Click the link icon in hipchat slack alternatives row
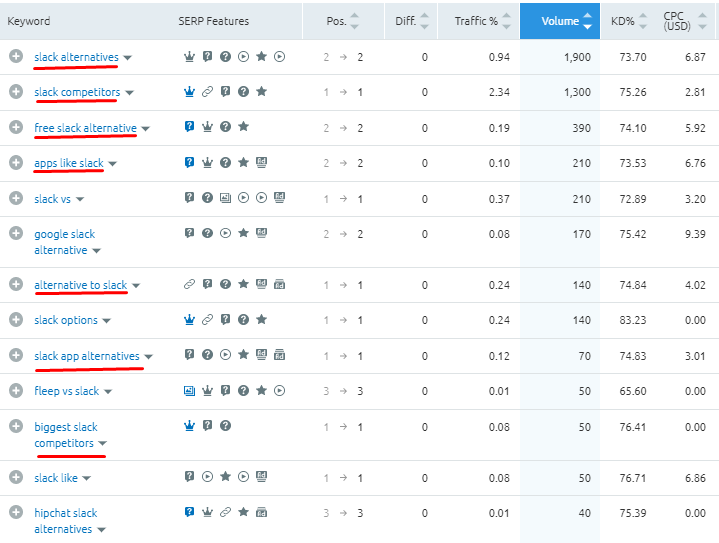Viewport: 719px width, 543px height. (x=225, y=512)
